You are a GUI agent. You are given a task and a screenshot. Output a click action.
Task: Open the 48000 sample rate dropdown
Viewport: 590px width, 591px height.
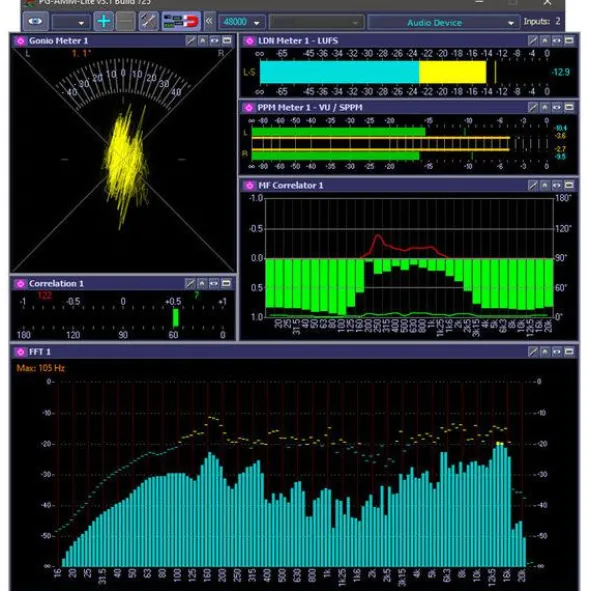[242, 22]
